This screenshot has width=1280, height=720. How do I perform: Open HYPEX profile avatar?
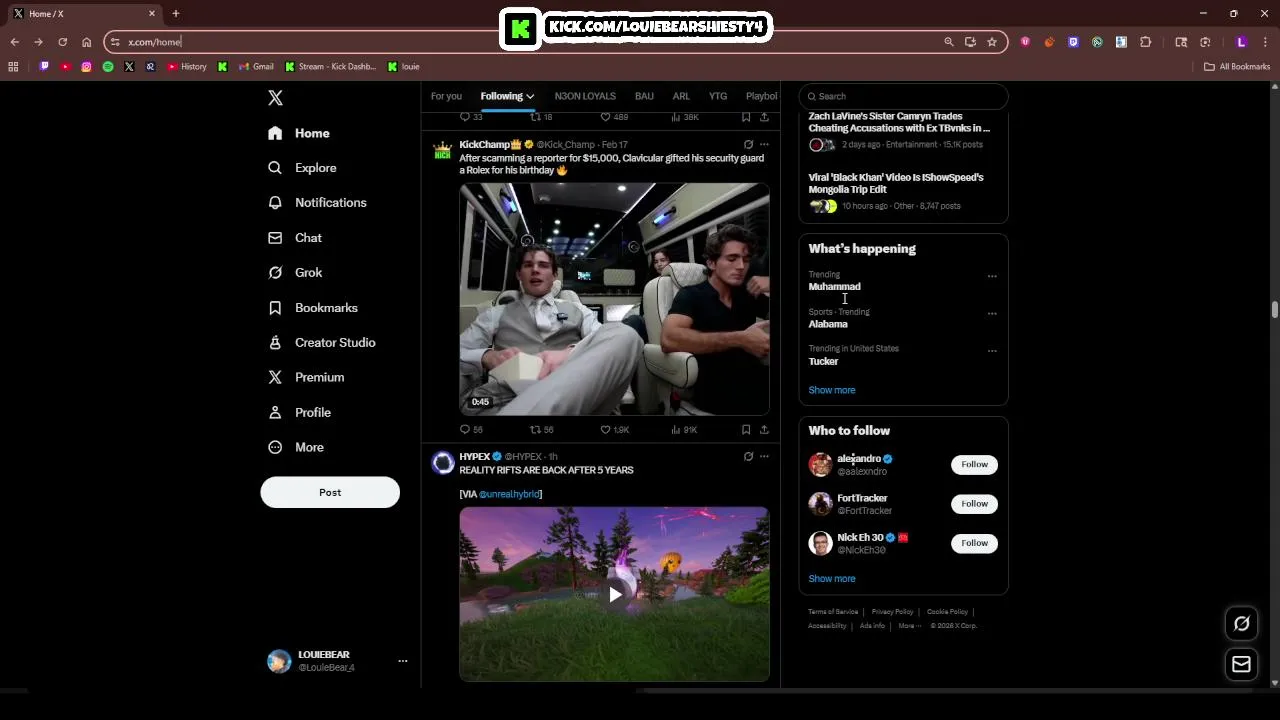tap(442, 462)
